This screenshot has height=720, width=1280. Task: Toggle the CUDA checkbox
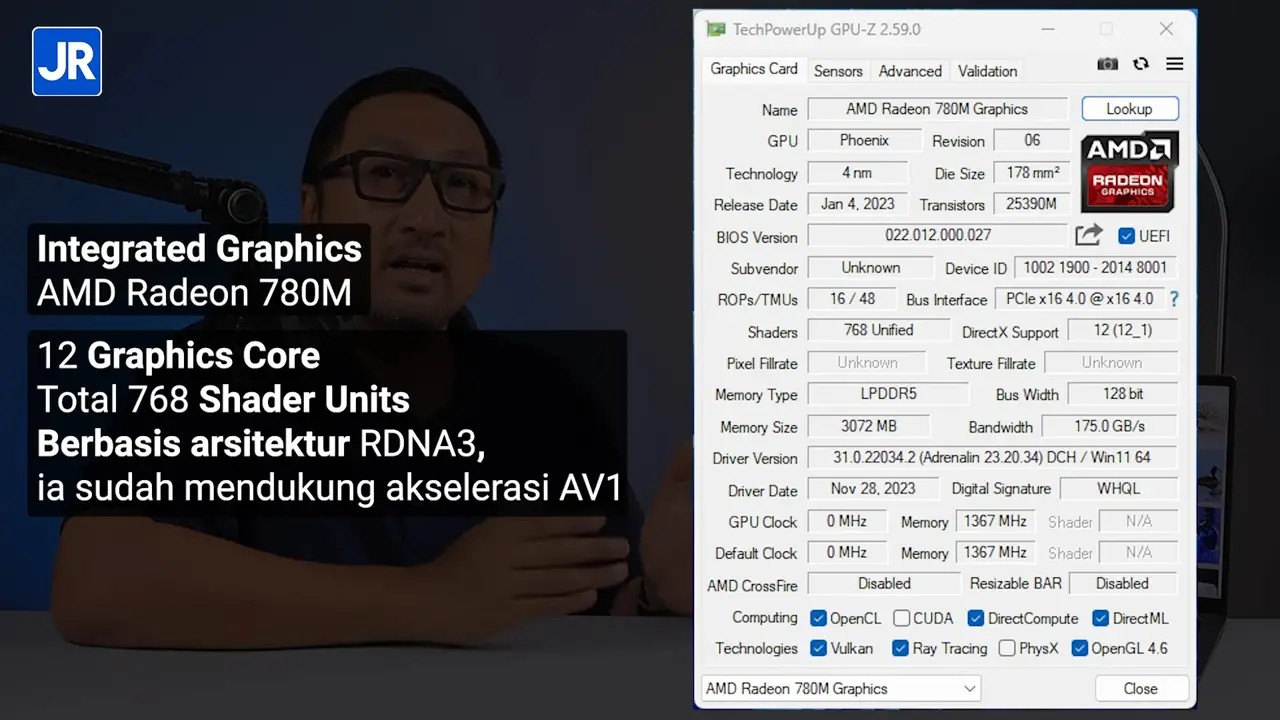pos(901,618)
